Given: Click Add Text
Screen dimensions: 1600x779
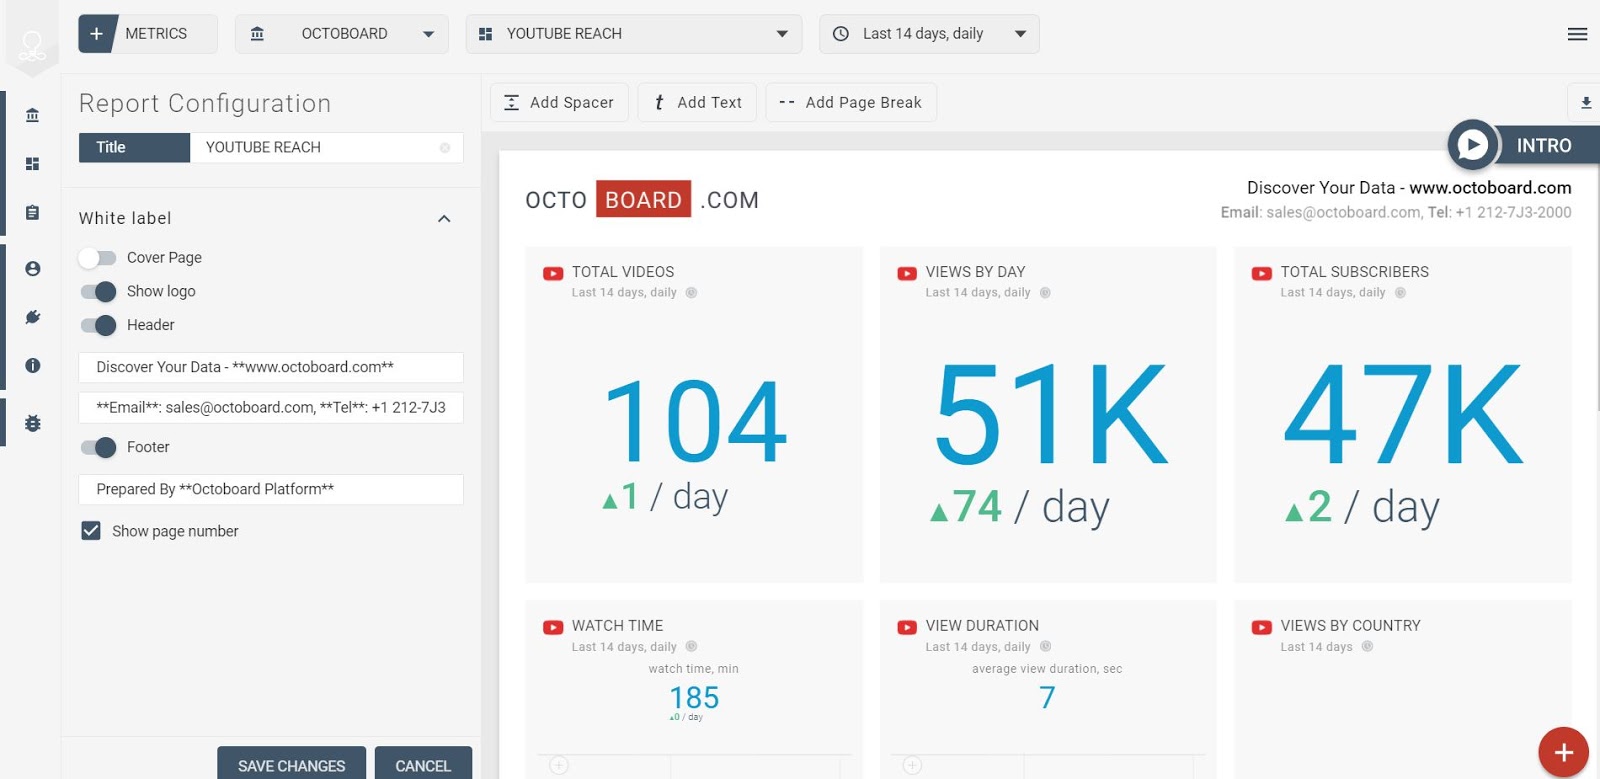Looking at the screenshot, I should coord(697,102).
